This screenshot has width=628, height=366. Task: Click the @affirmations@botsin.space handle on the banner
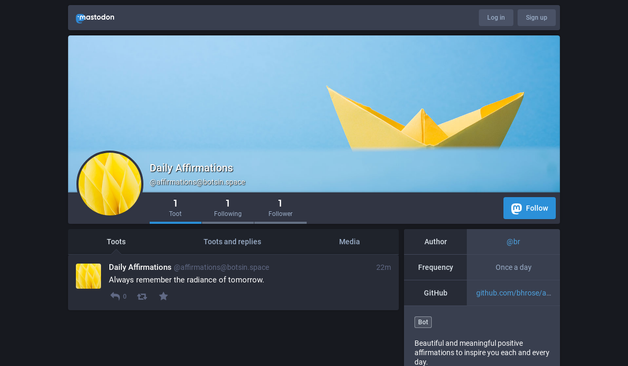(197, 182)
